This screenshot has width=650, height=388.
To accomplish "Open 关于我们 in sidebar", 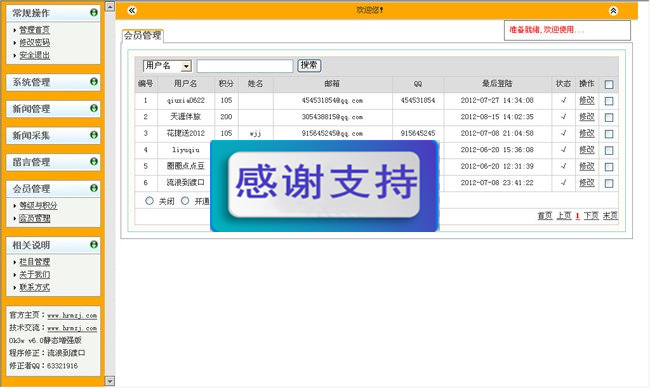I will click(34, 274).
